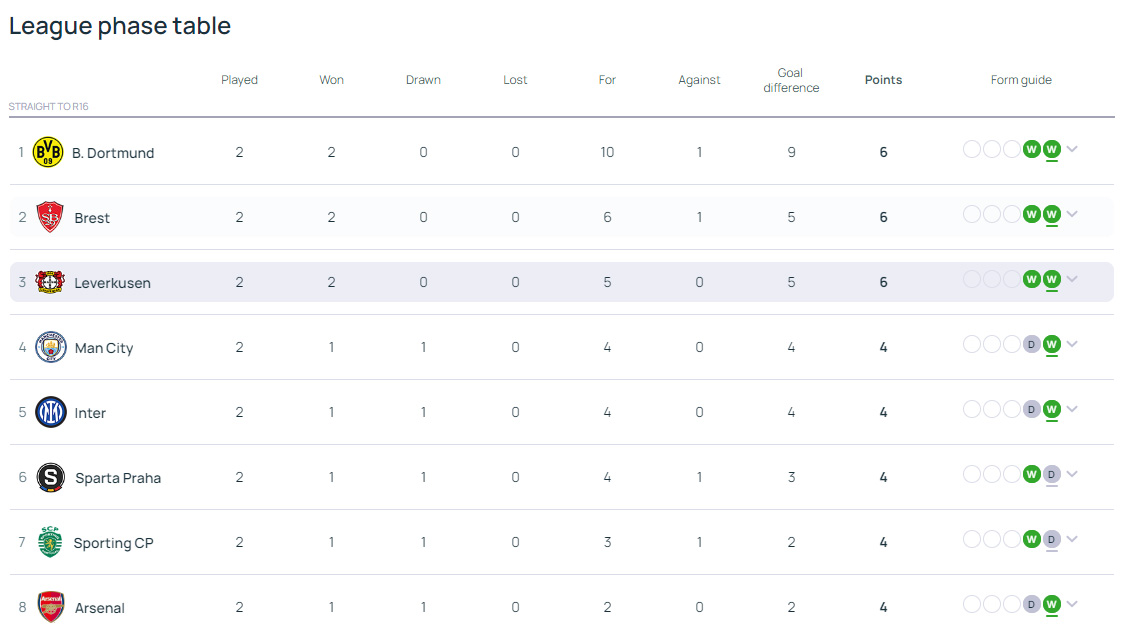1134x634 pixels.
Task: Click Leverkusen's latest win badge
Action: [x=1051, y=279]
